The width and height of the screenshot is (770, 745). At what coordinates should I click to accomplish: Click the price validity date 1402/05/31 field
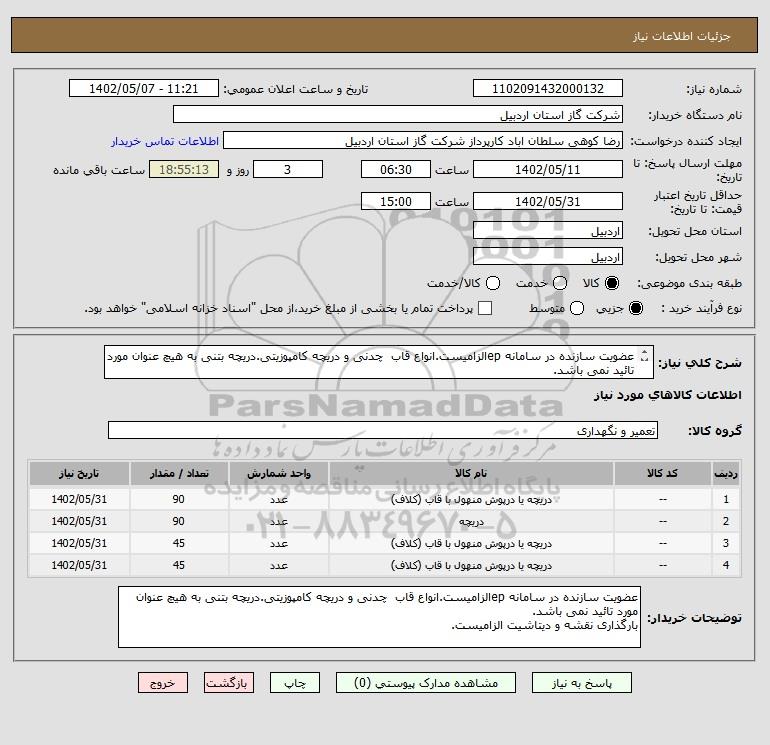tap(548, 201)
